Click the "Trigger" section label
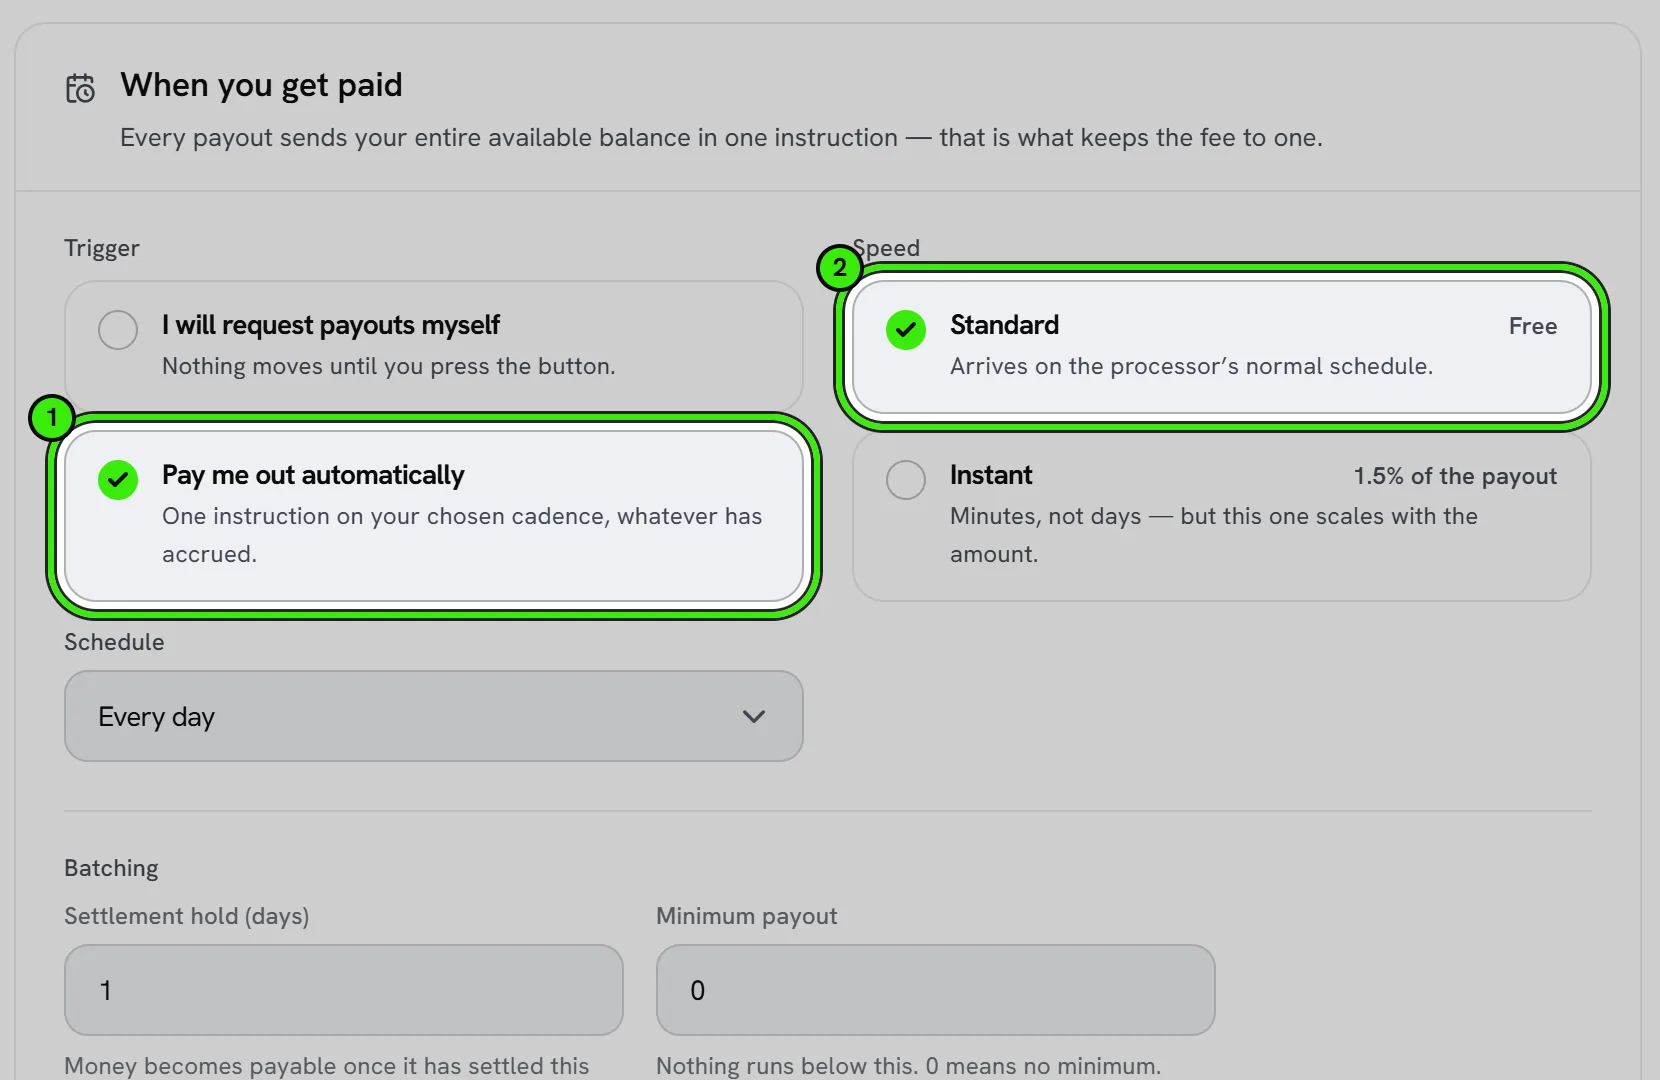 pos(102,248)
